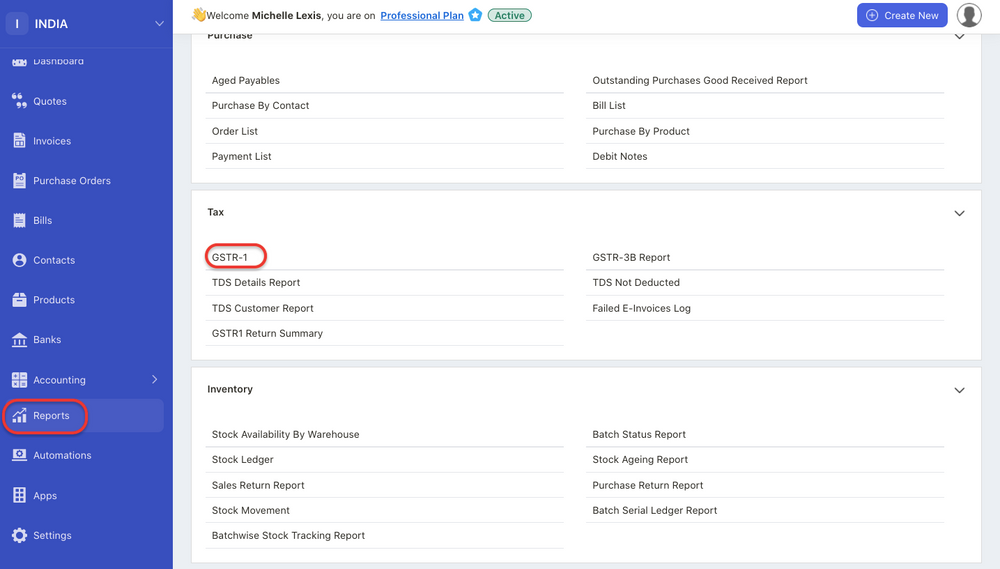Open the GSTR-3B Report

631,257
